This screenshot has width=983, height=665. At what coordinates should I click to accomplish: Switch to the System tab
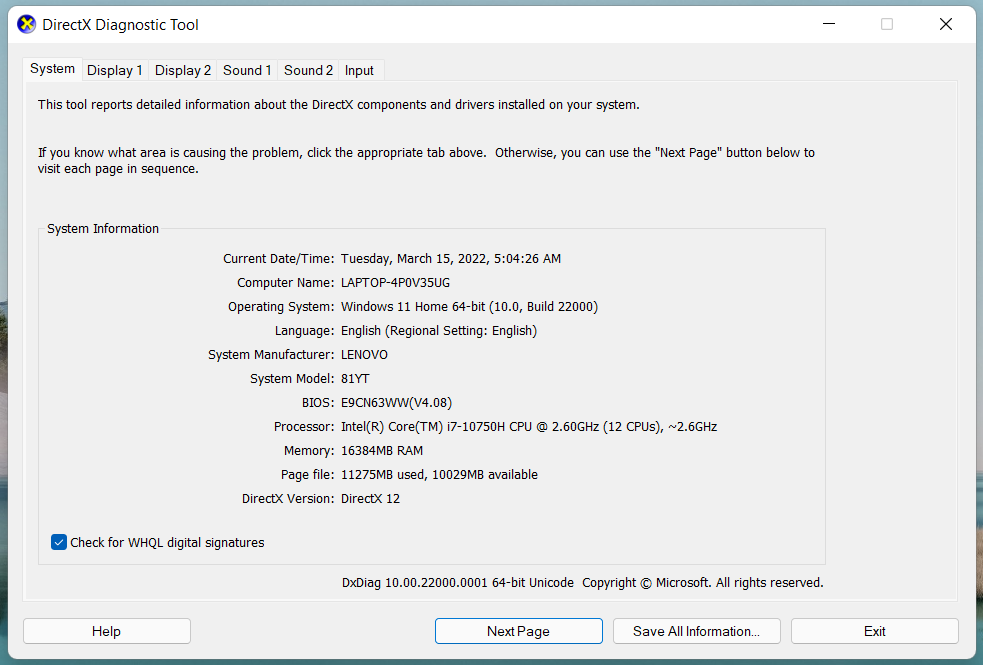click(52, 69)
